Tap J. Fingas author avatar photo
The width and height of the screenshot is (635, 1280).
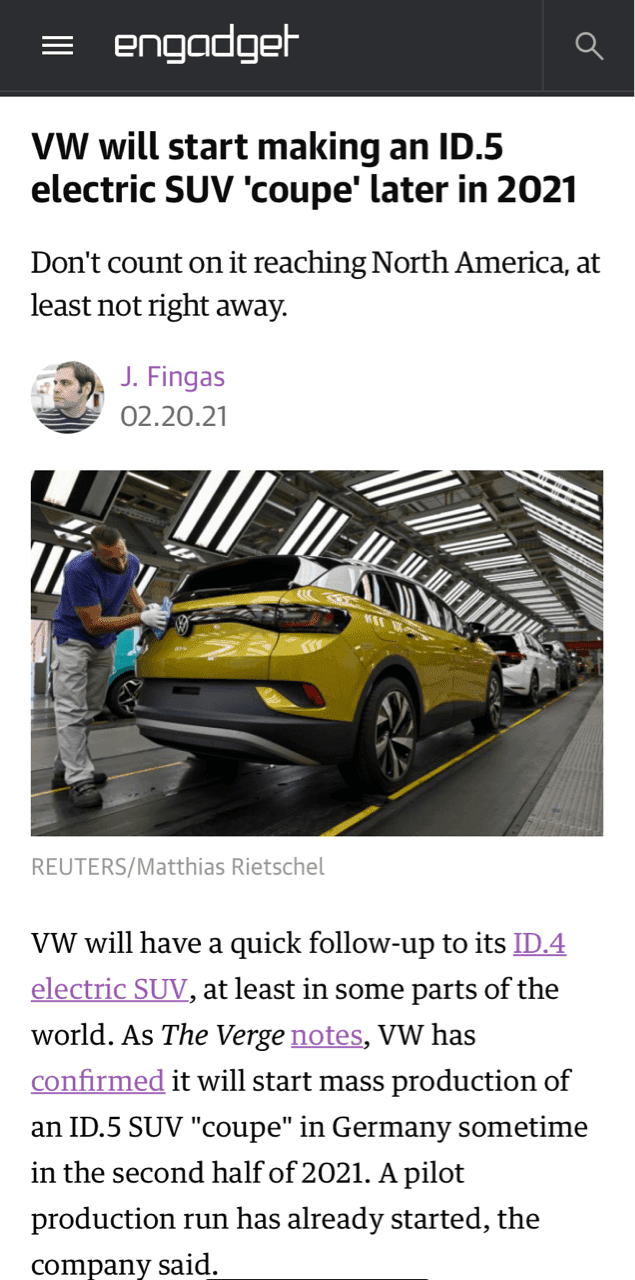pyautogui.click(x=68, y=397)
